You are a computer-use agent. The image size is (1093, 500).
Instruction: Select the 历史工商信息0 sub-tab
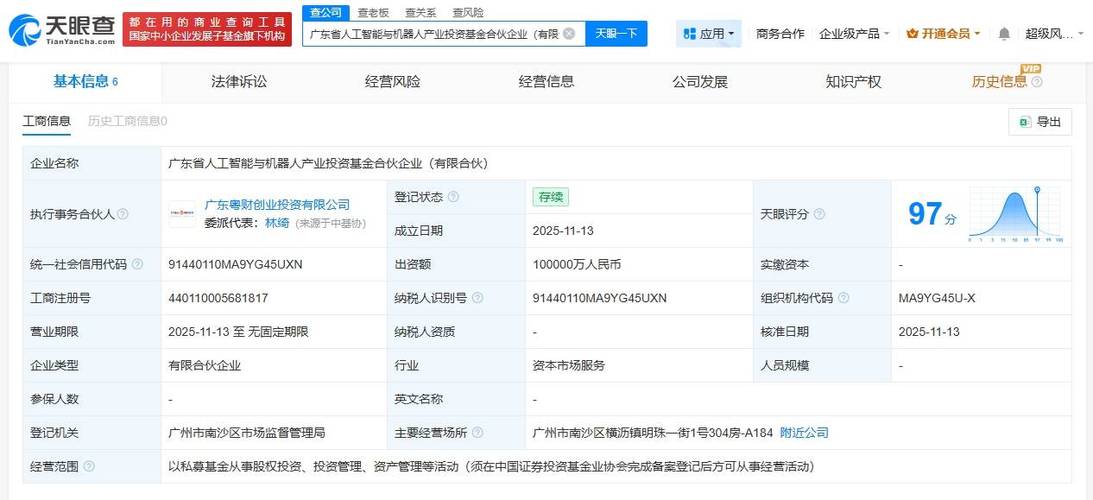click(128, 121)
